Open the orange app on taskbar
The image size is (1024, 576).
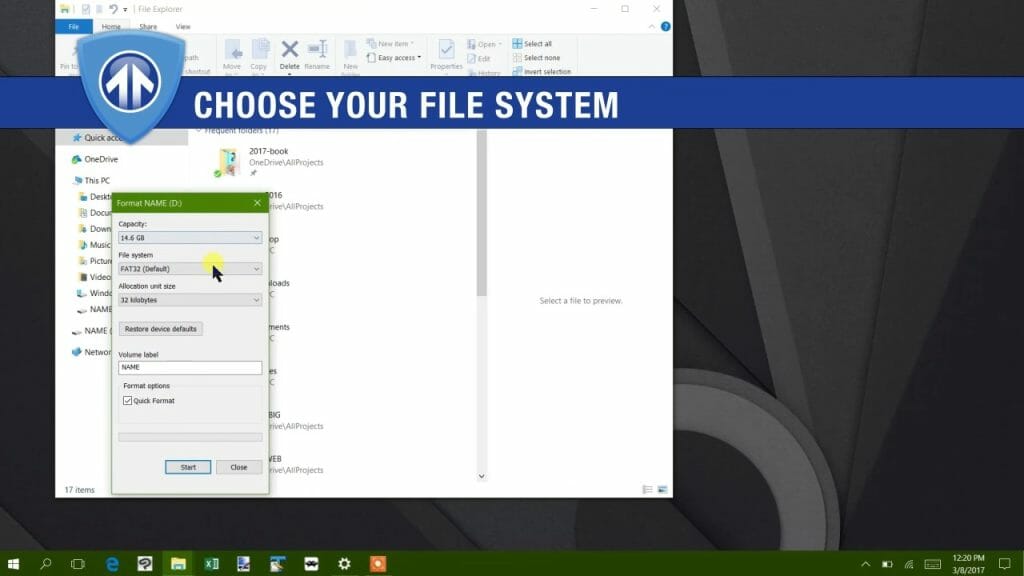coord(377,564)
